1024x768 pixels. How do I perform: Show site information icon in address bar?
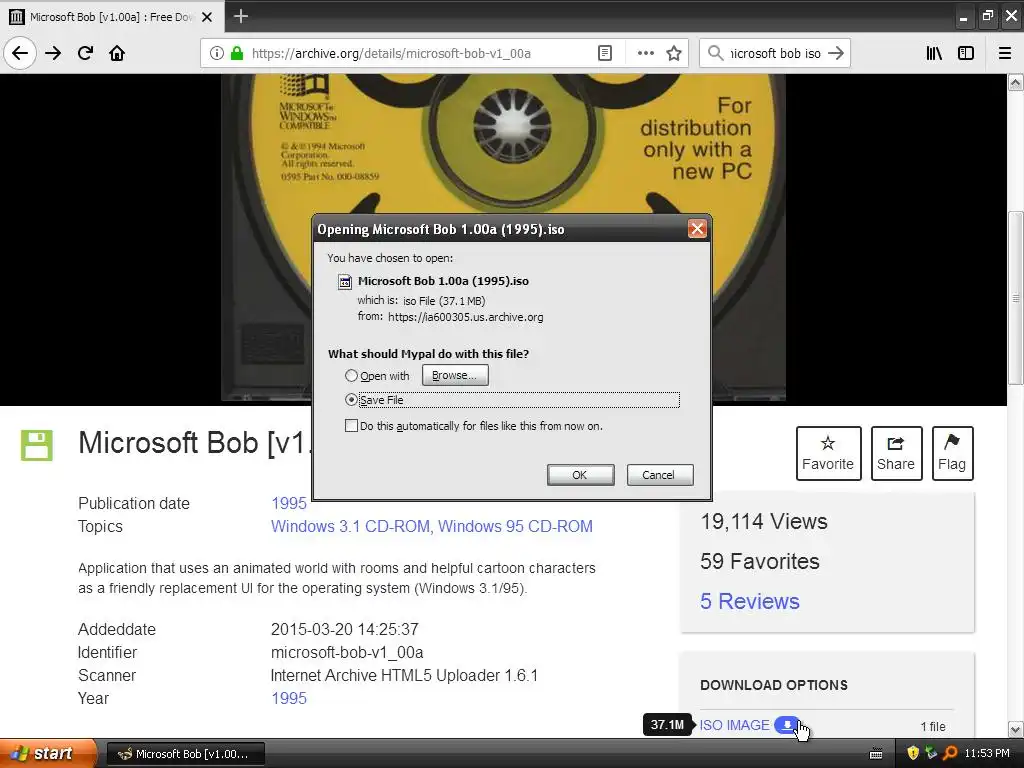point(217,53)
